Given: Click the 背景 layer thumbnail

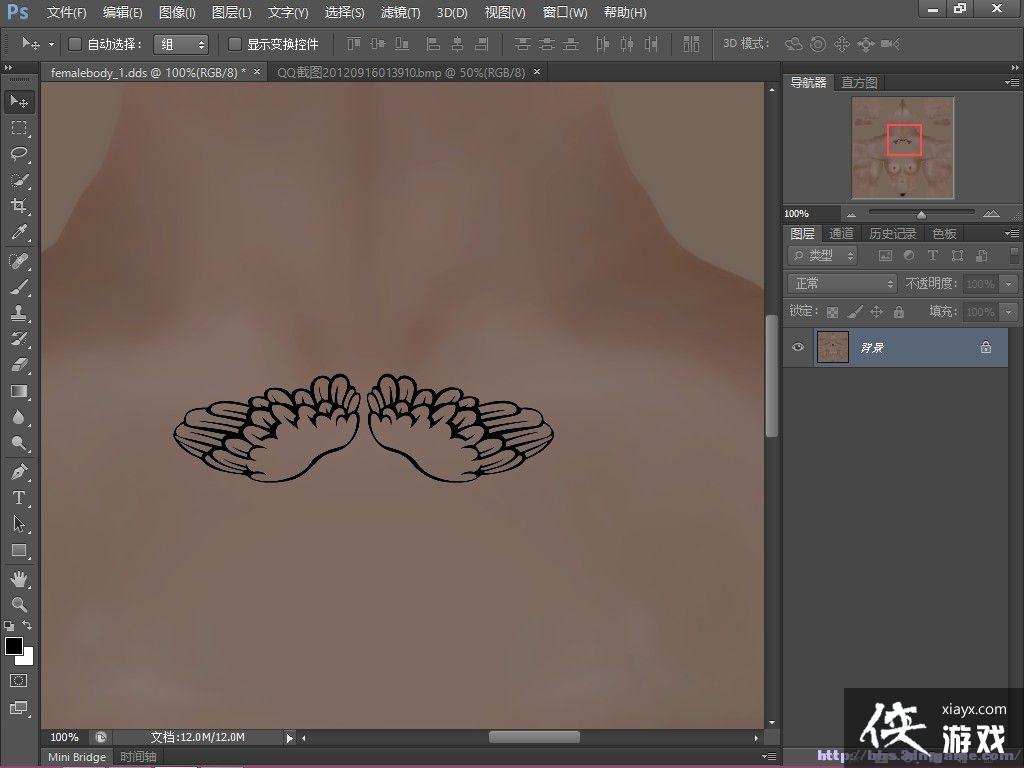Looking at the screenshot, I should (832, 347).
